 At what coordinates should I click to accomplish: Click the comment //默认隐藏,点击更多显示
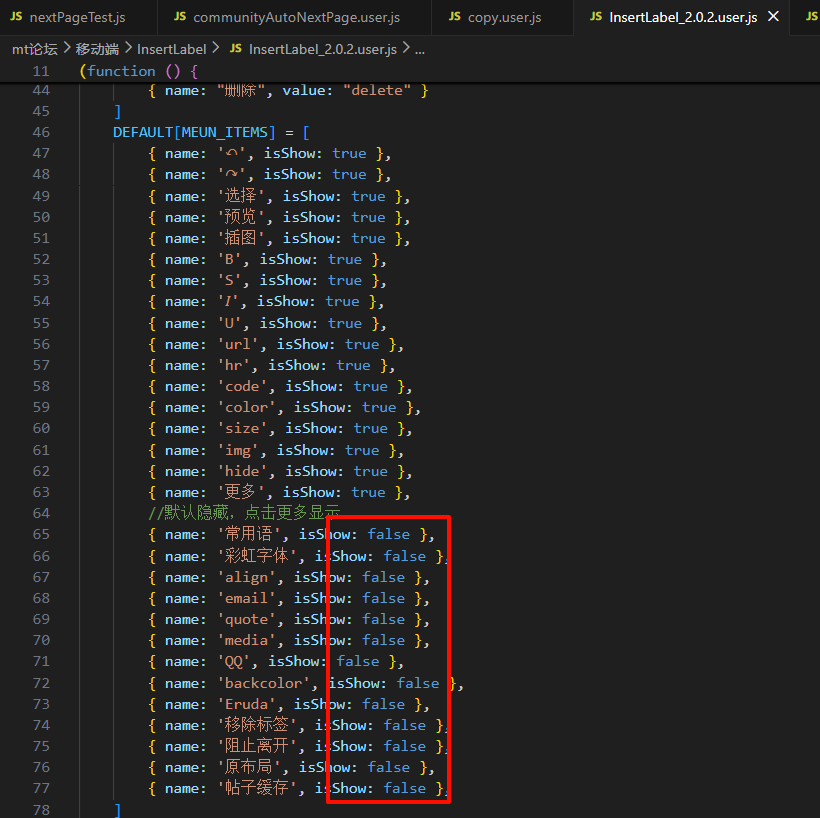click(x=244, y=513)
